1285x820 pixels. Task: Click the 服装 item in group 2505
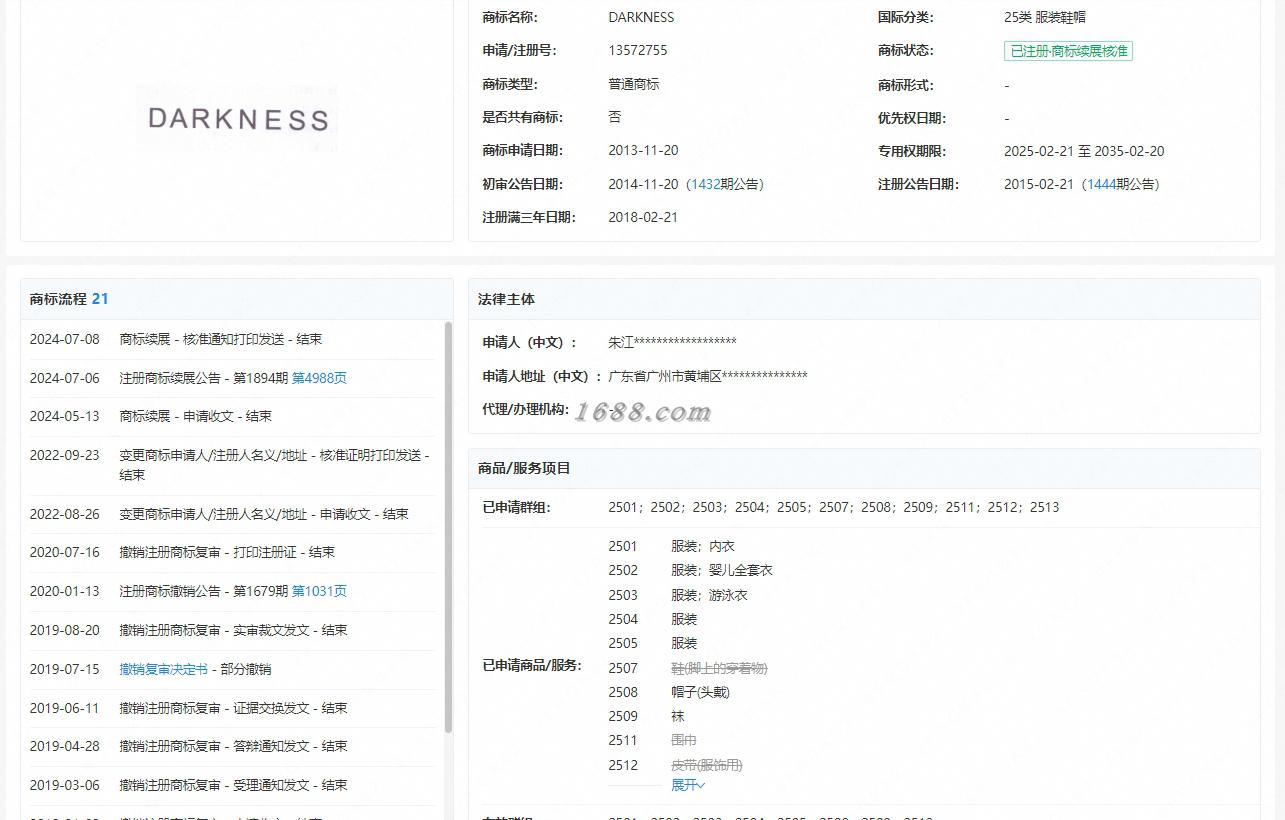684,643
